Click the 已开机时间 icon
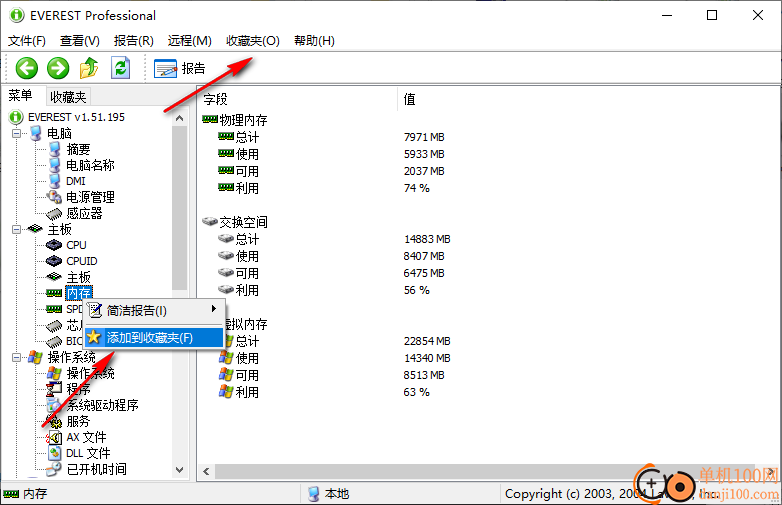782x505 pixels. 54,469
